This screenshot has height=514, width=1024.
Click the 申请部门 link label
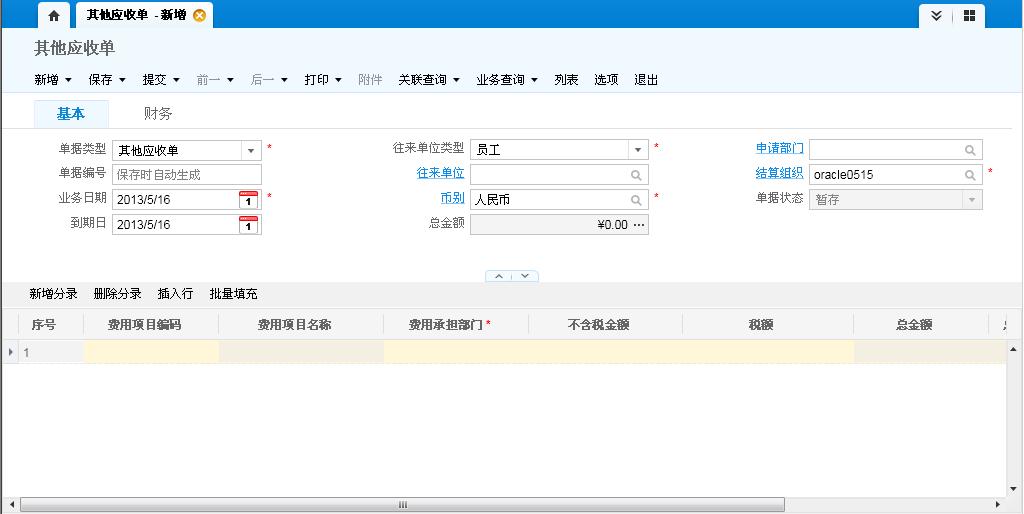[780, 148]
